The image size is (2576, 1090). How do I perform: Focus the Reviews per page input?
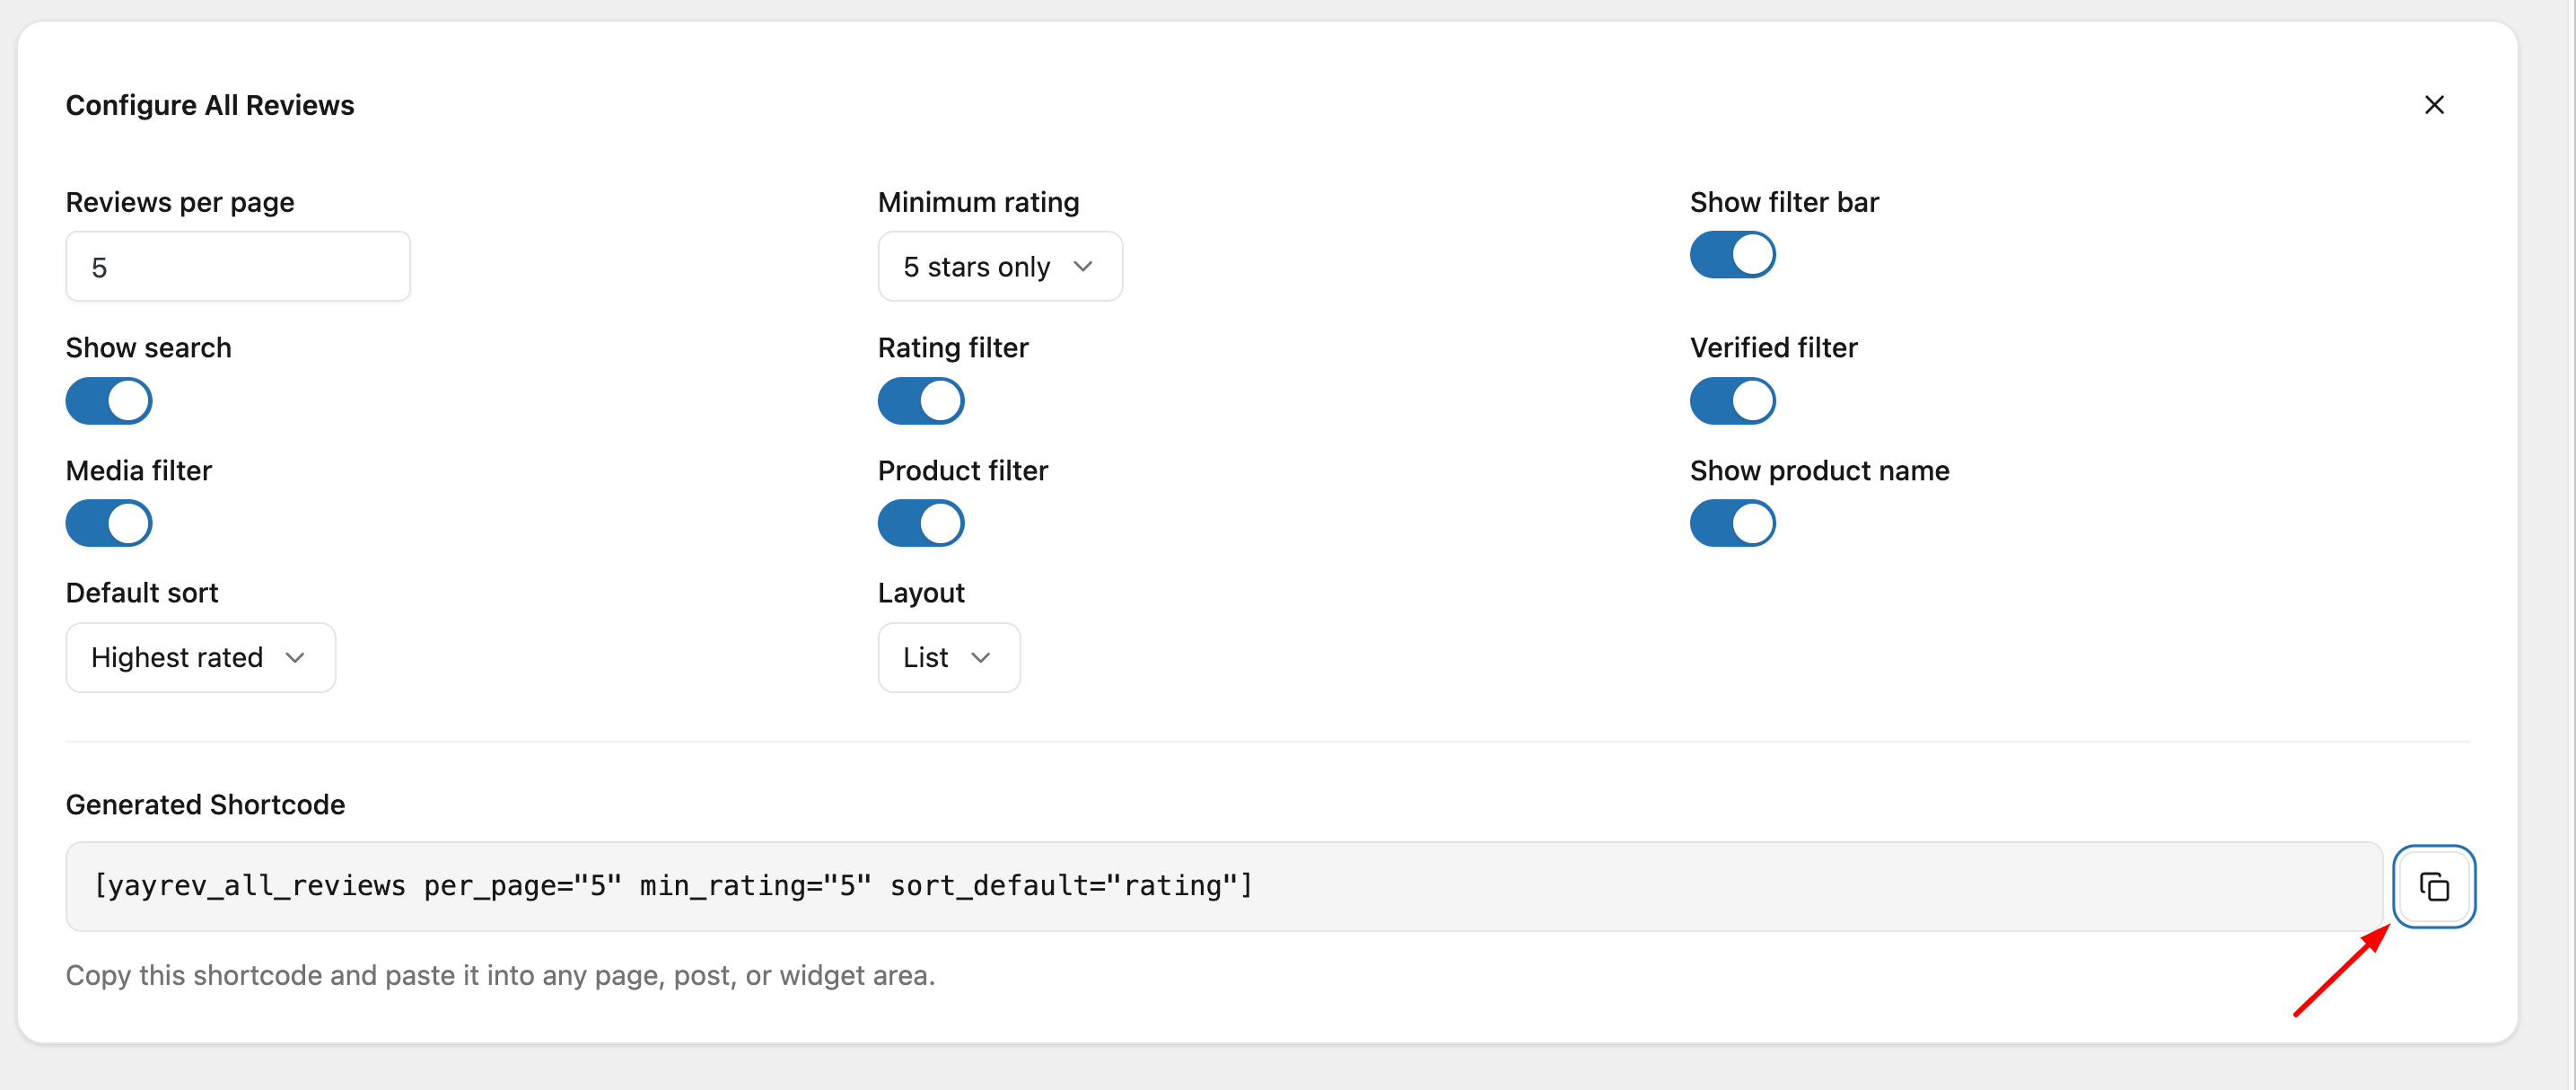tap(238, 267)
